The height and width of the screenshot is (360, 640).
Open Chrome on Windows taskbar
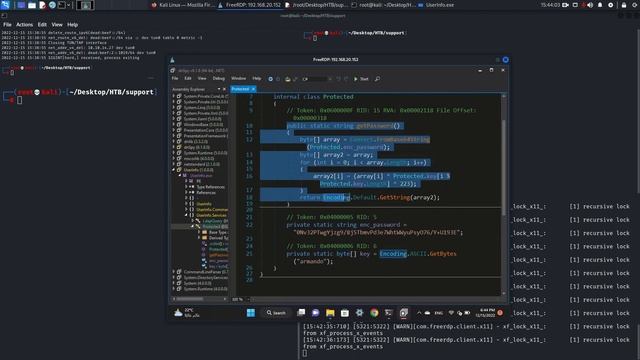[x=374, y=313]
